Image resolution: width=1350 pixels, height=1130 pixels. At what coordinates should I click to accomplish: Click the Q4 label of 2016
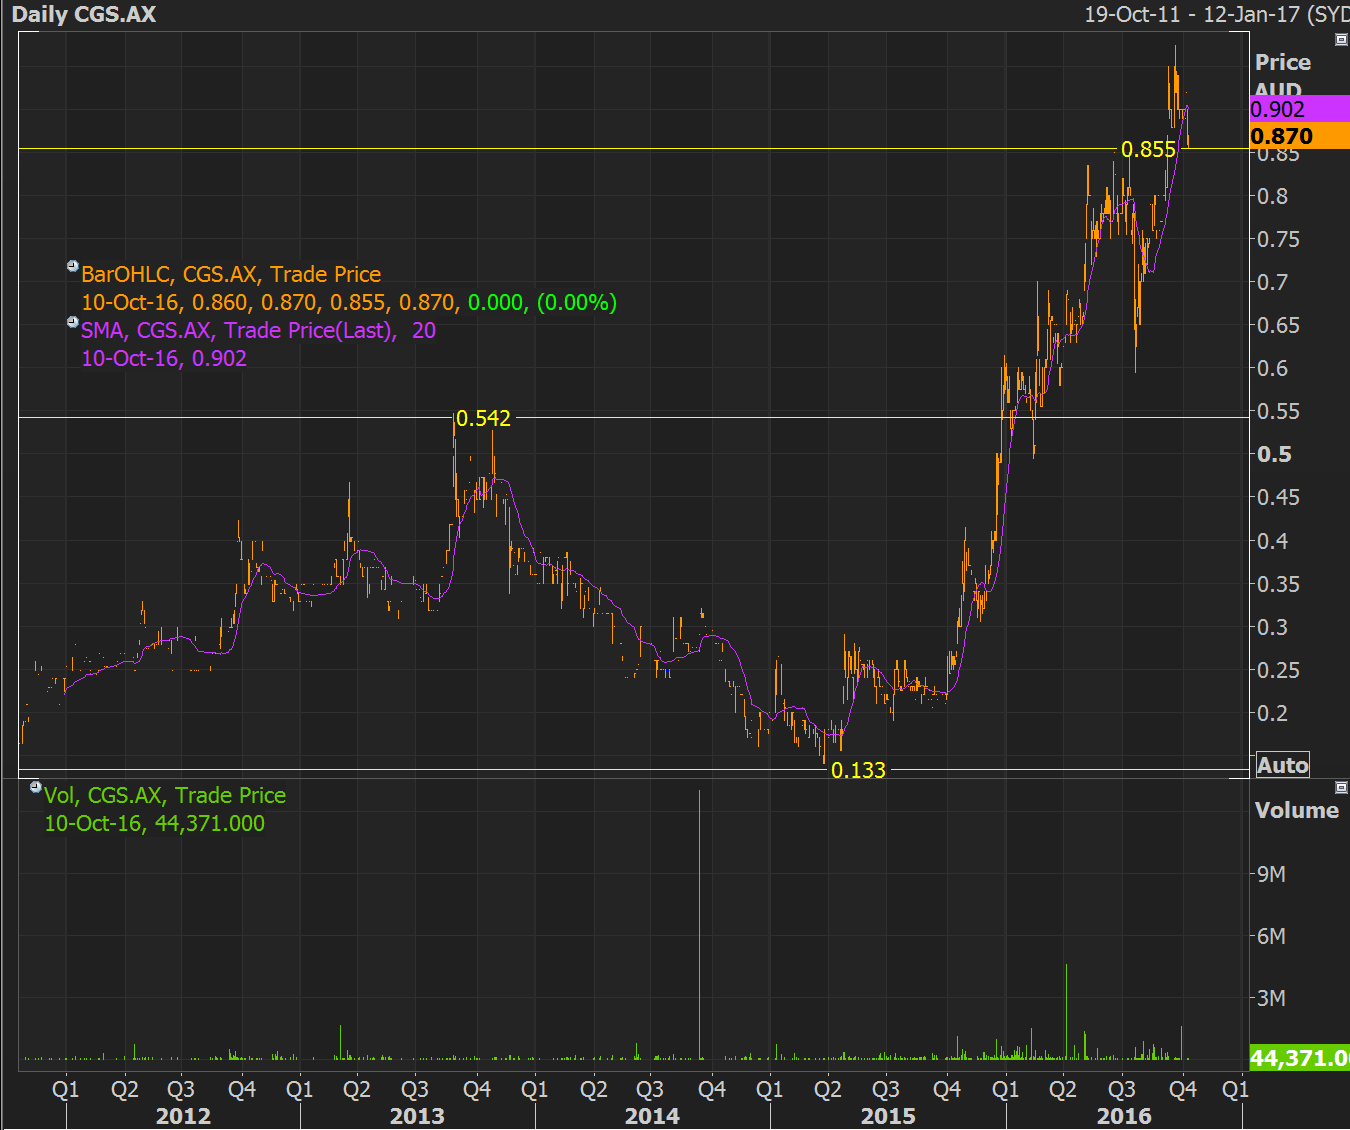[1183, 1089]
